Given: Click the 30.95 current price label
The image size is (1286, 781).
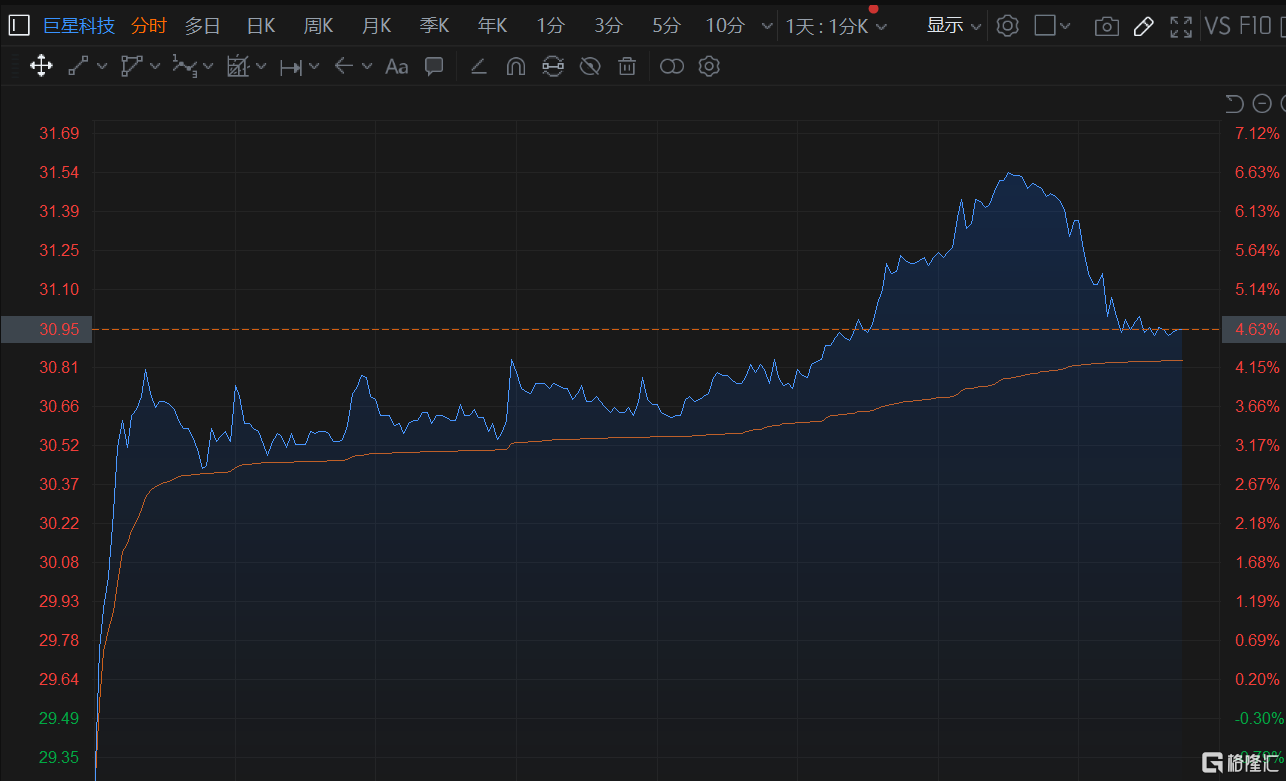Looking at the screenshot, I should click(46, 329).
